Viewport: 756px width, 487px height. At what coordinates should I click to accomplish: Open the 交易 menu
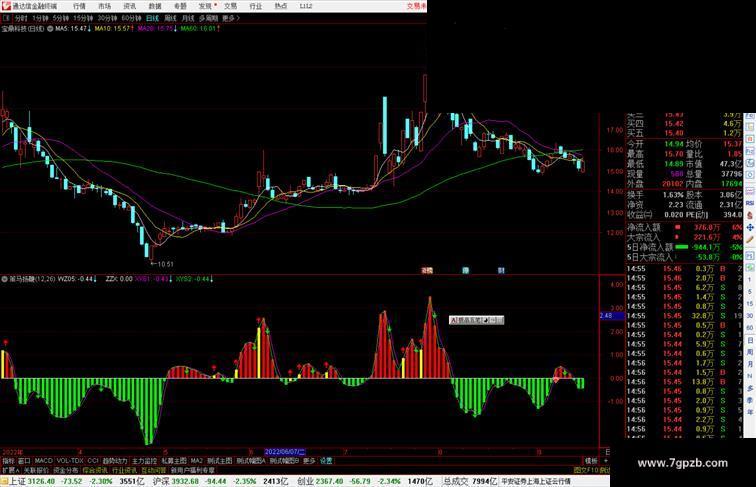[230, 6]
